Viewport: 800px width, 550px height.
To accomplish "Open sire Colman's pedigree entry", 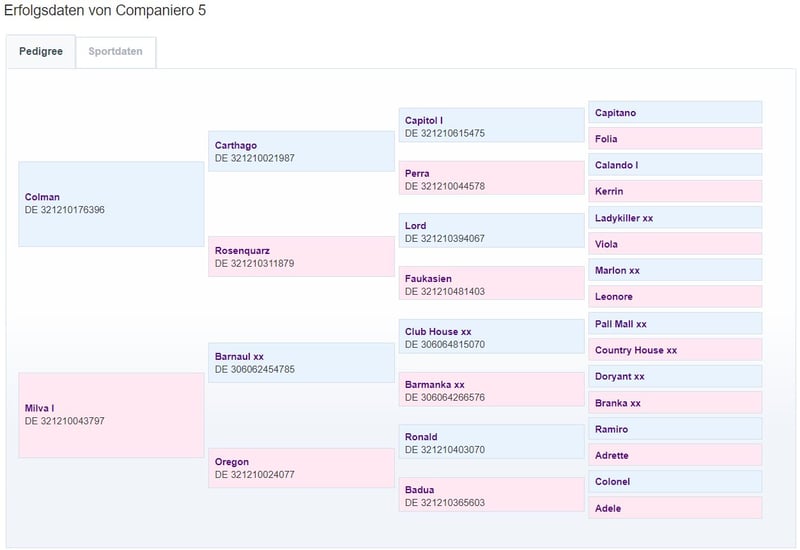I will point(111,204).
